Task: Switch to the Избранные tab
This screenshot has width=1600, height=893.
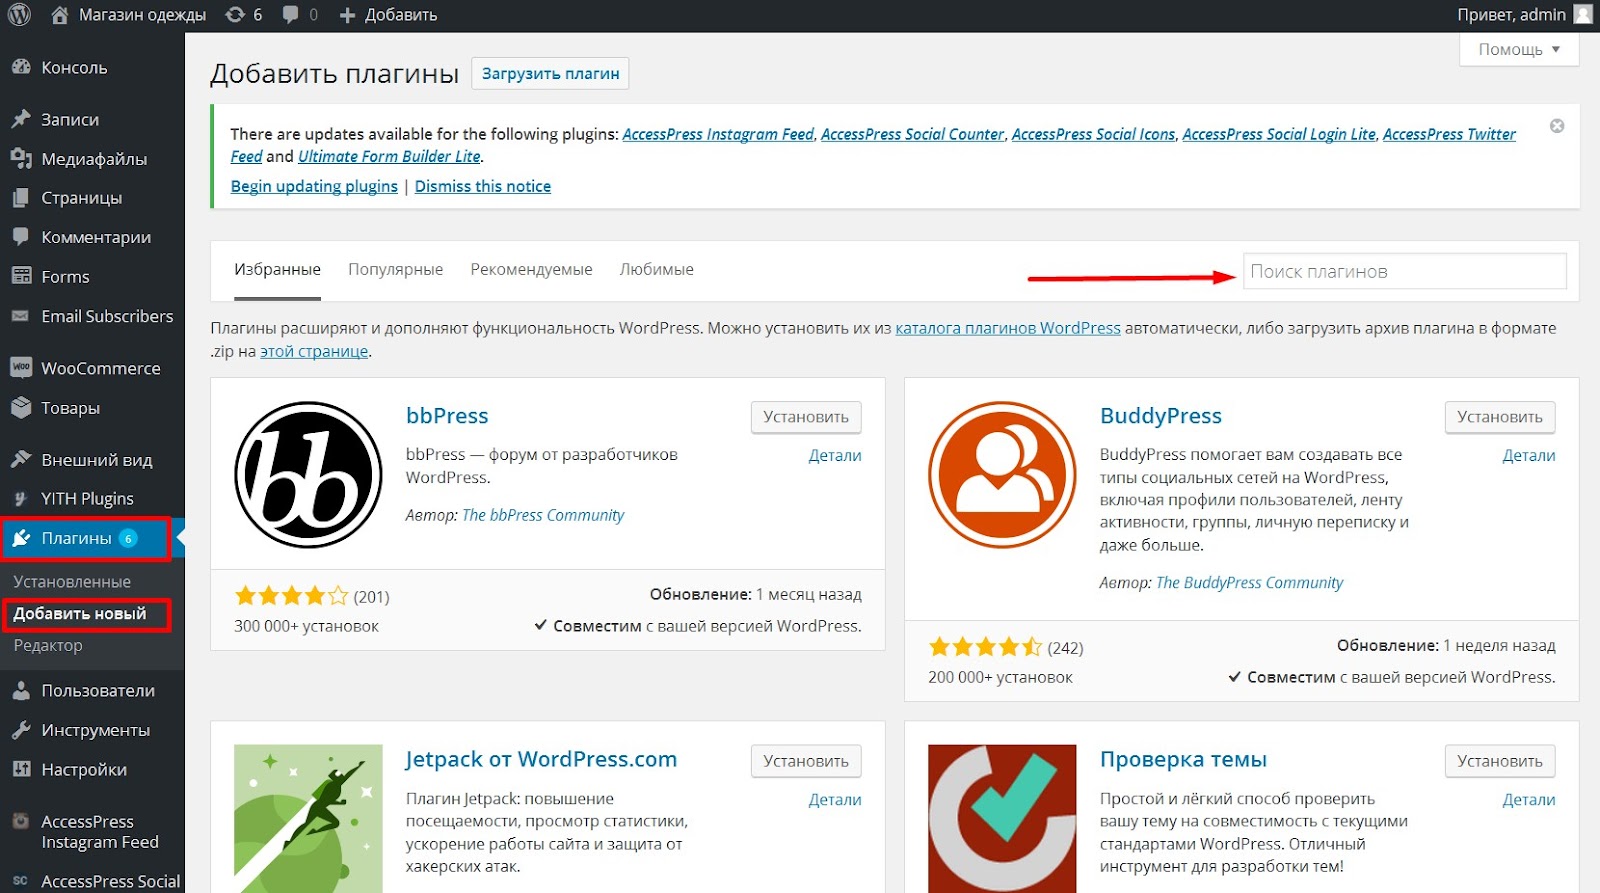Action: (x=277, y=269)
